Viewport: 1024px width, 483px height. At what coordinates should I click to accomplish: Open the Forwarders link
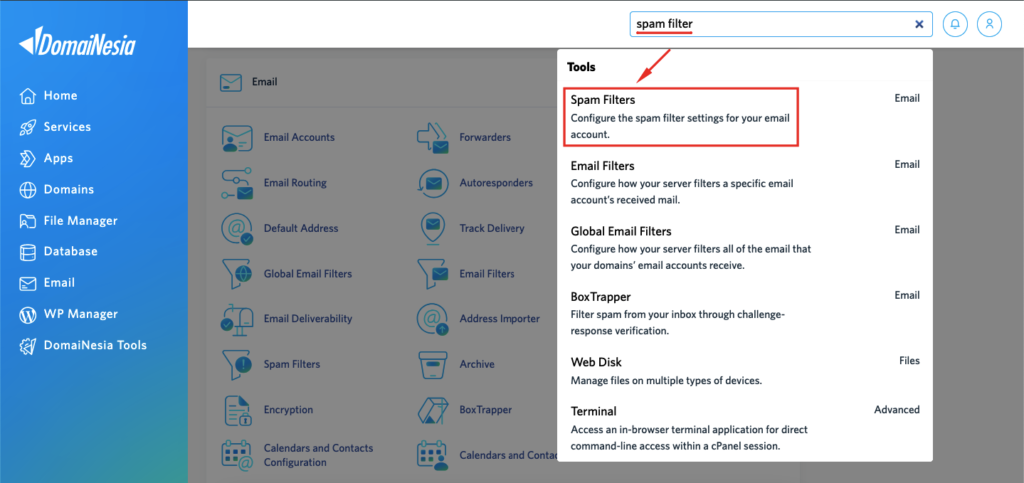click(x=485, y=138)
